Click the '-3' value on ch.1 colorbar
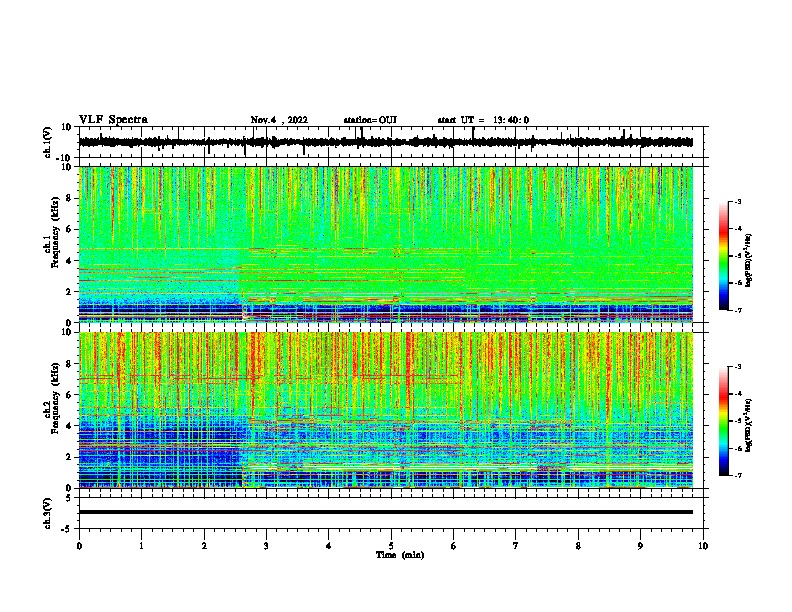The height and width of the screenshot is (612, 792). coord(737,202)
